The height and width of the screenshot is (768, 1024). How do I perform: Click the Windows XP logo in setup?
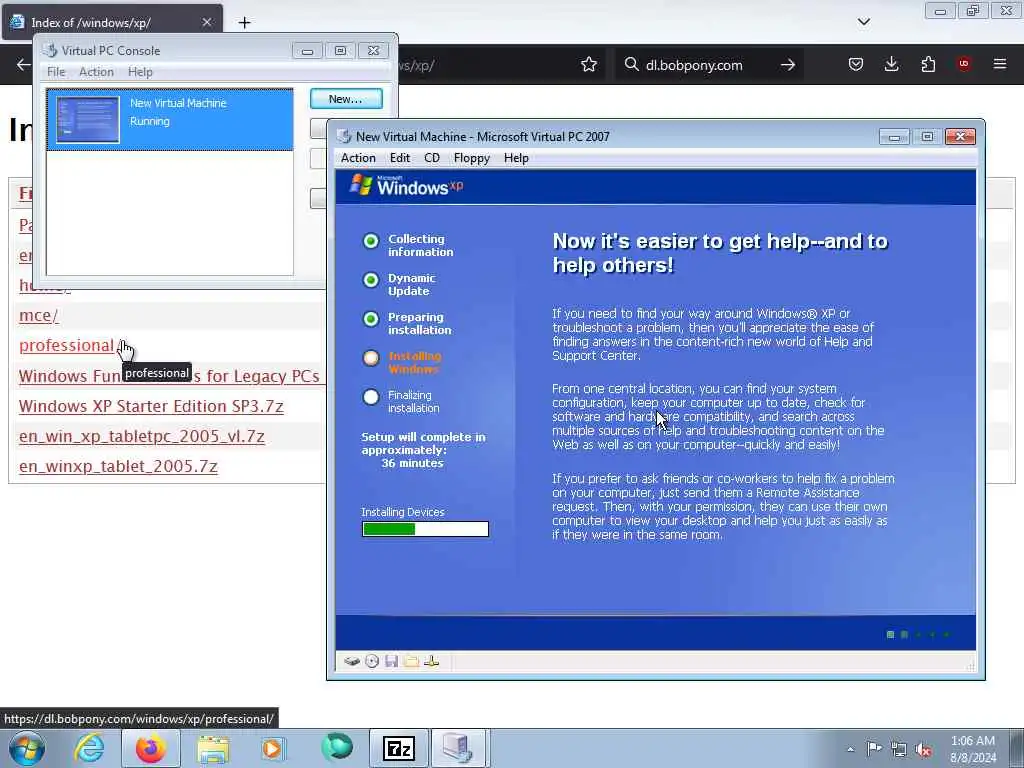coord(406,185)
